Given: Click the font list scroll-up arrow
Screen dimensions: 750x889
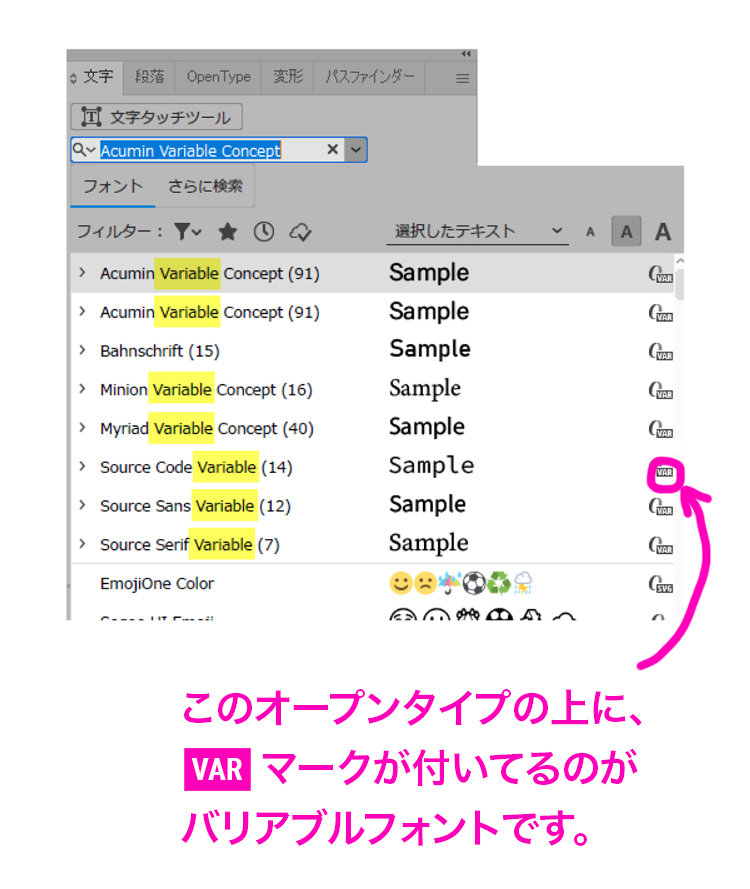Looking at the screenshot, I should click(x=680, y=261).
